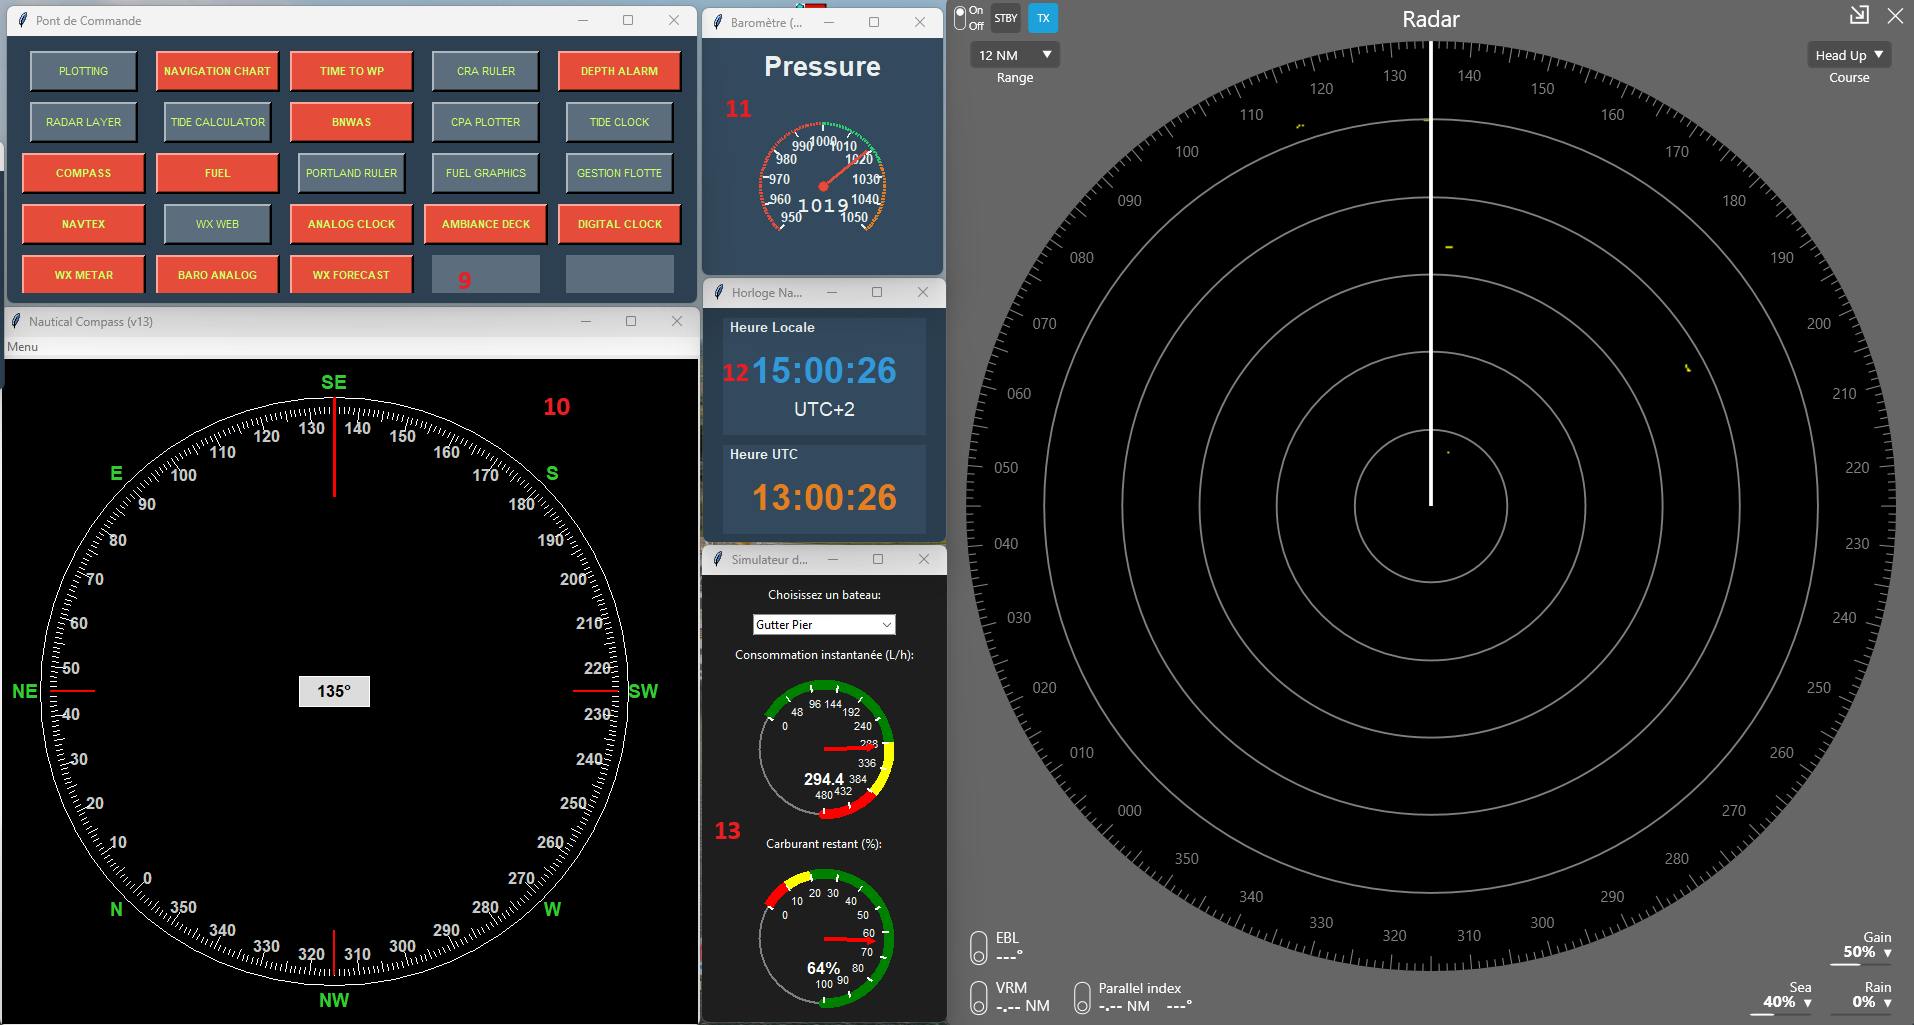1914x1025 pixels.
Task: Click the pressure gauge dial
Action: 823,177
